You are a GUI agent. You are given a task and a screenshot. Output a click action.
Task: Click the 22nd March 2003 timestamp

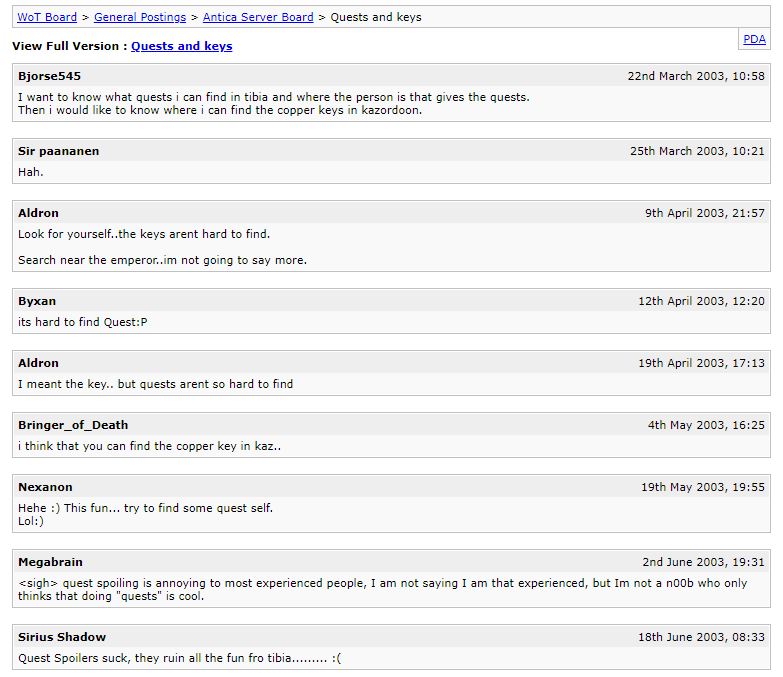click(695, 76)
